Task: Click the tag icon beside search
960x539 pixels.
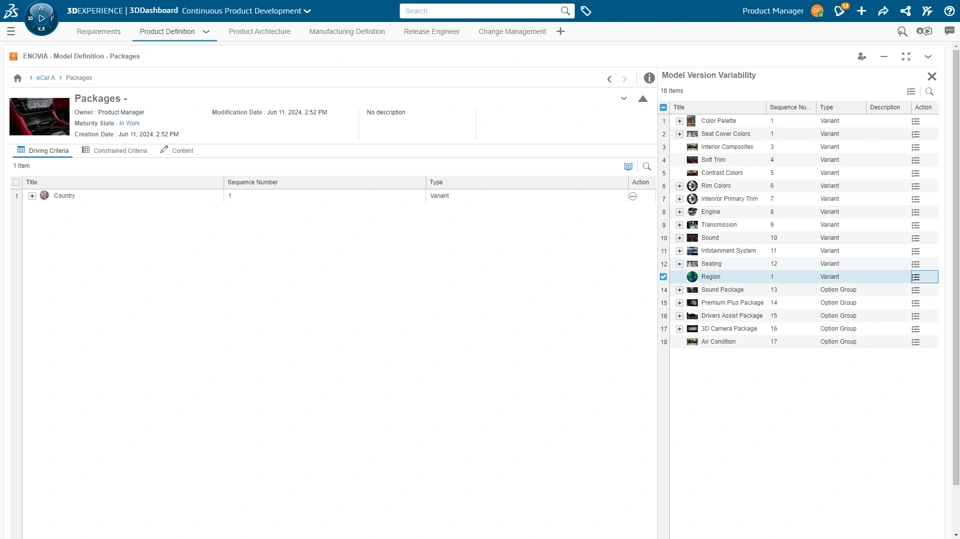Action: point(586,11)
